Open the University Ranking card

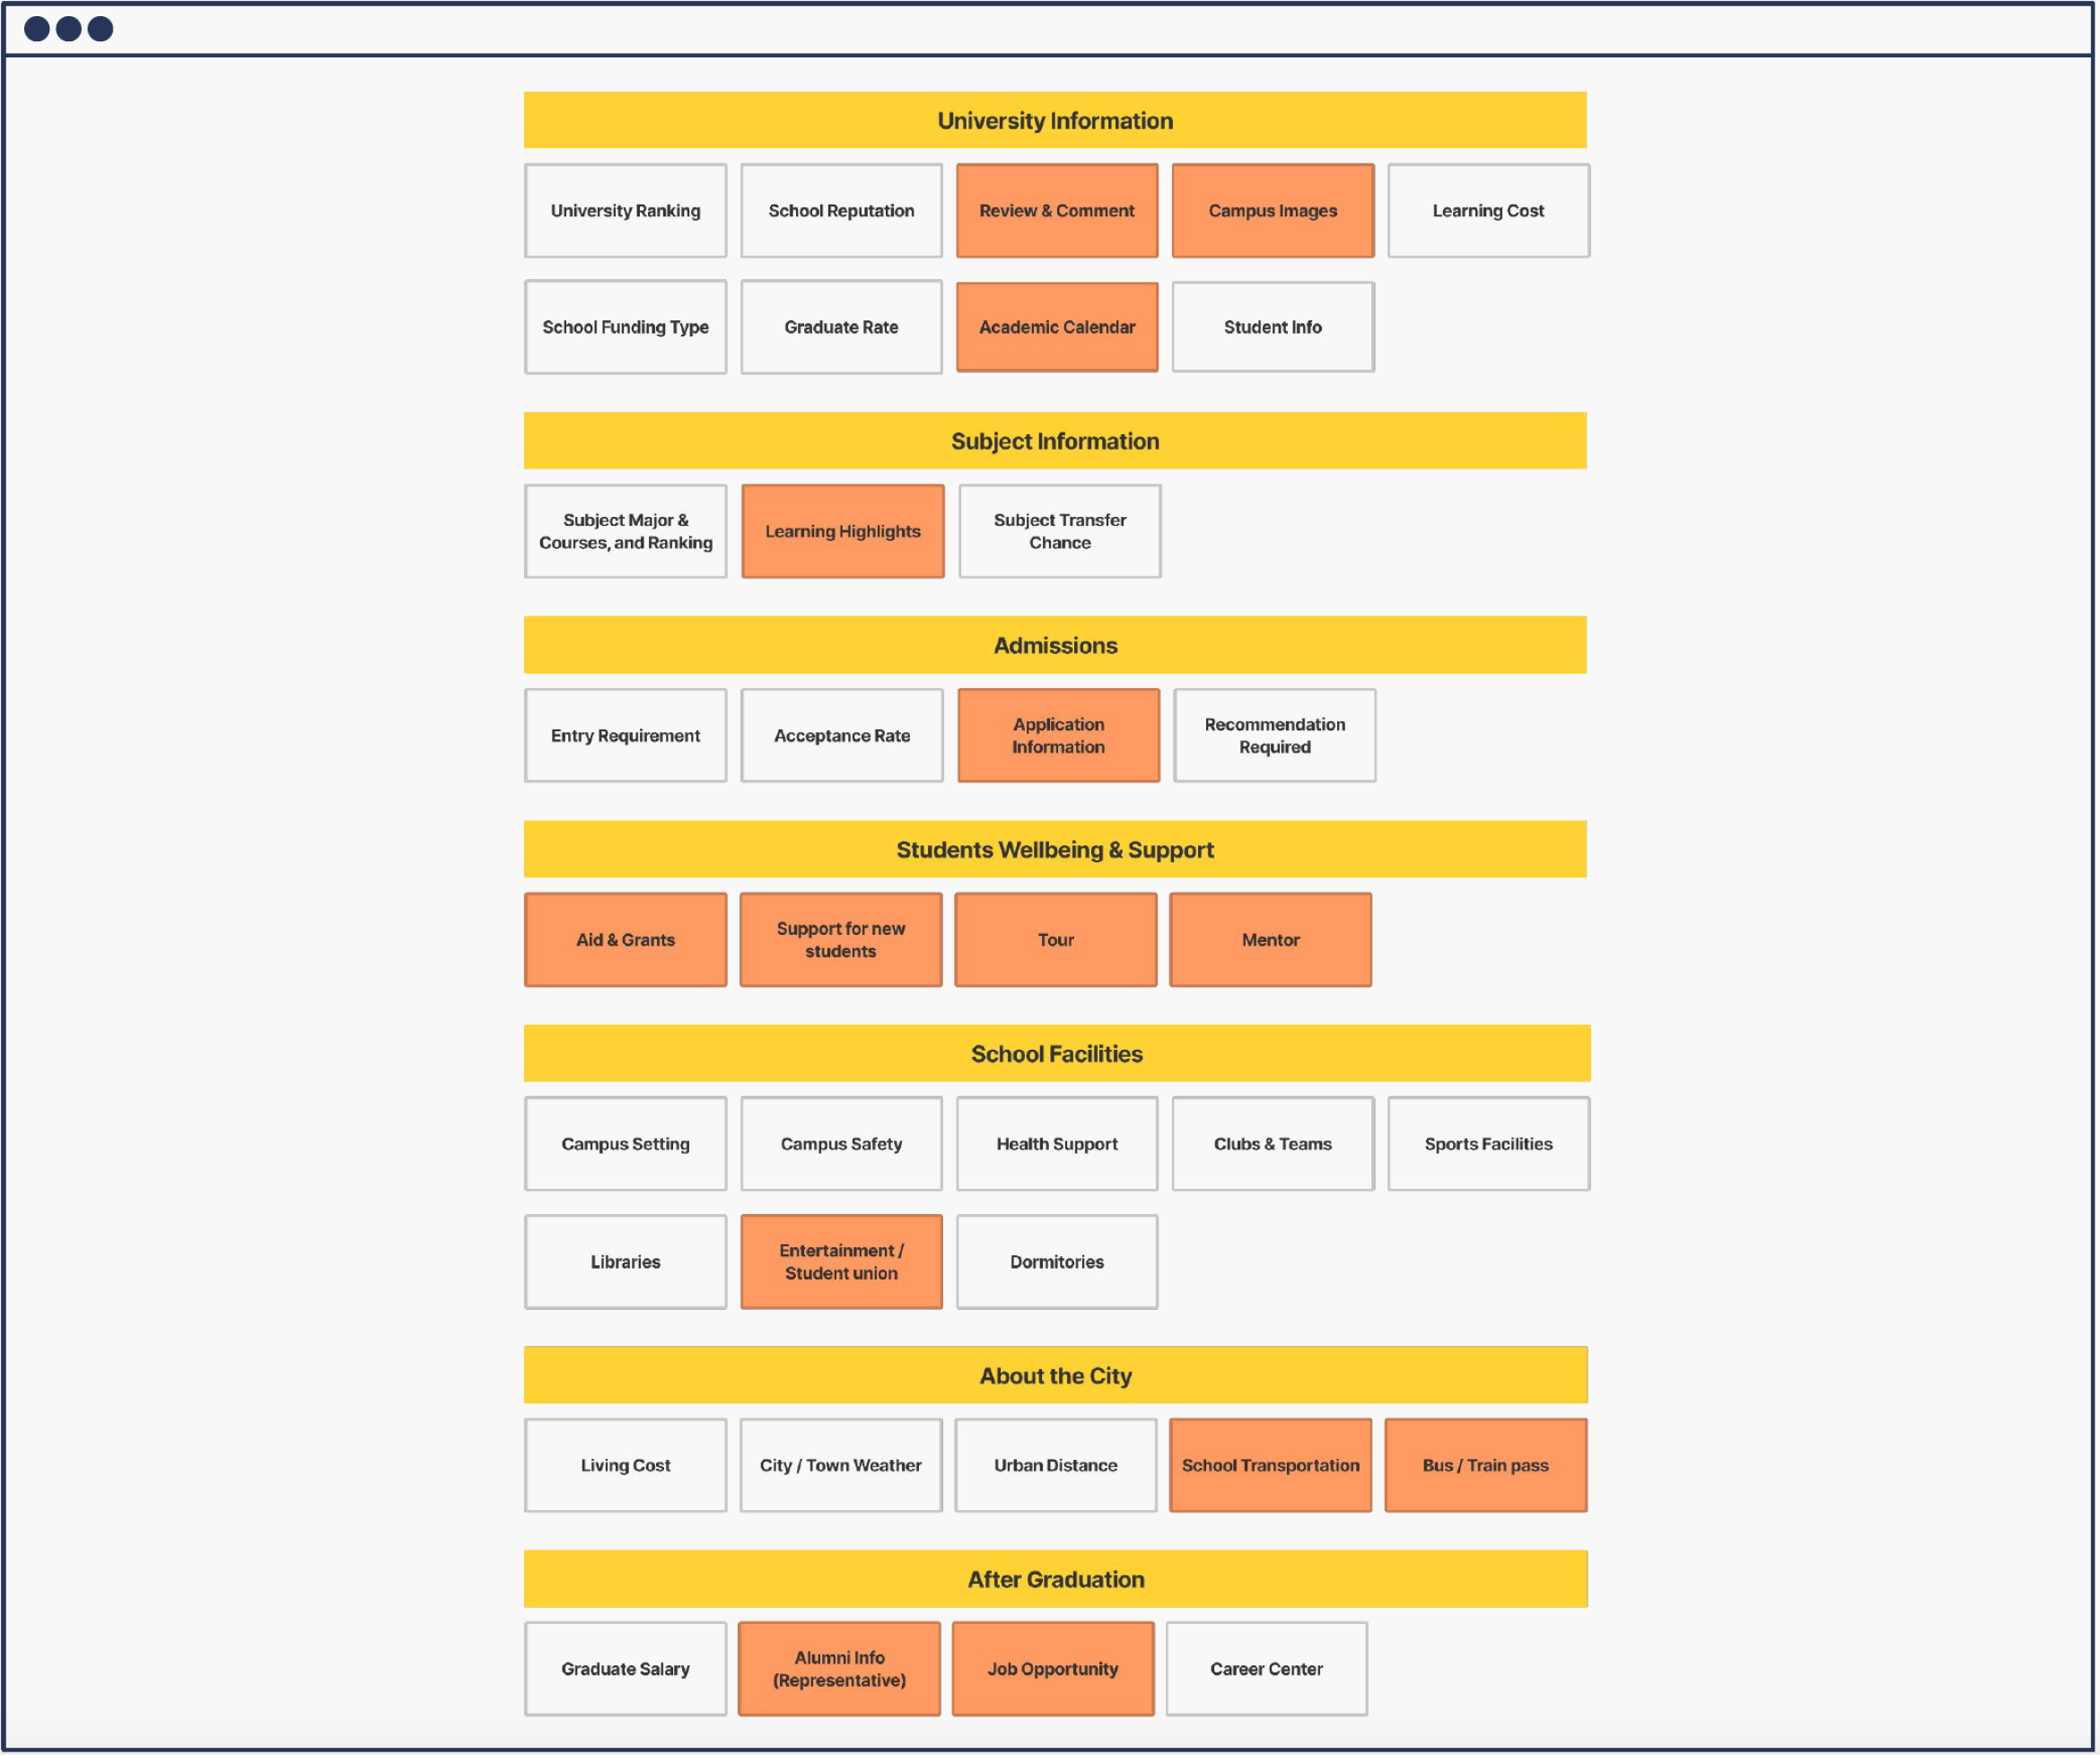pyautogui.click(x=625, y=211)
